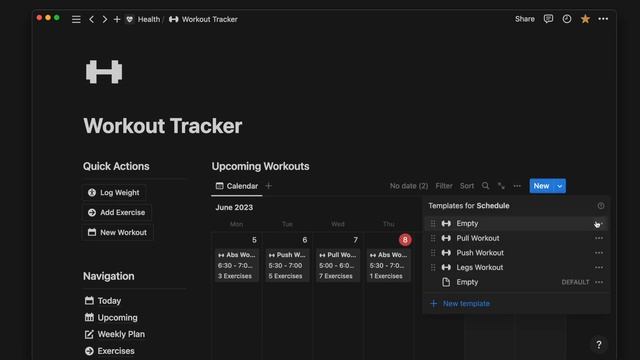
Task: Add a new page with plus icon
Action: tap(117, 19)
